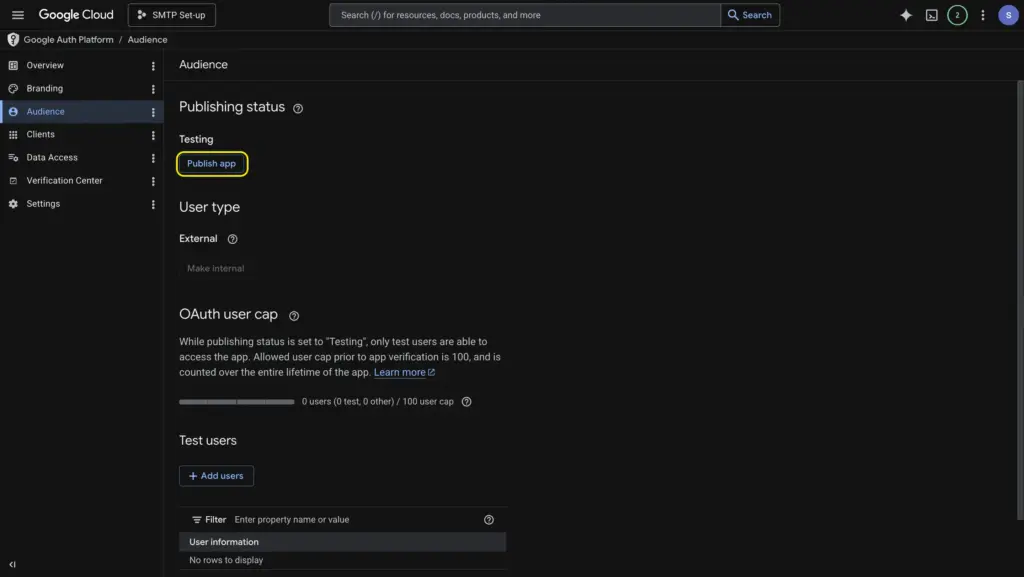Open more options for Clients
Image resolution: width=1024 pixels, height=577 pixels.
[153, 135]
